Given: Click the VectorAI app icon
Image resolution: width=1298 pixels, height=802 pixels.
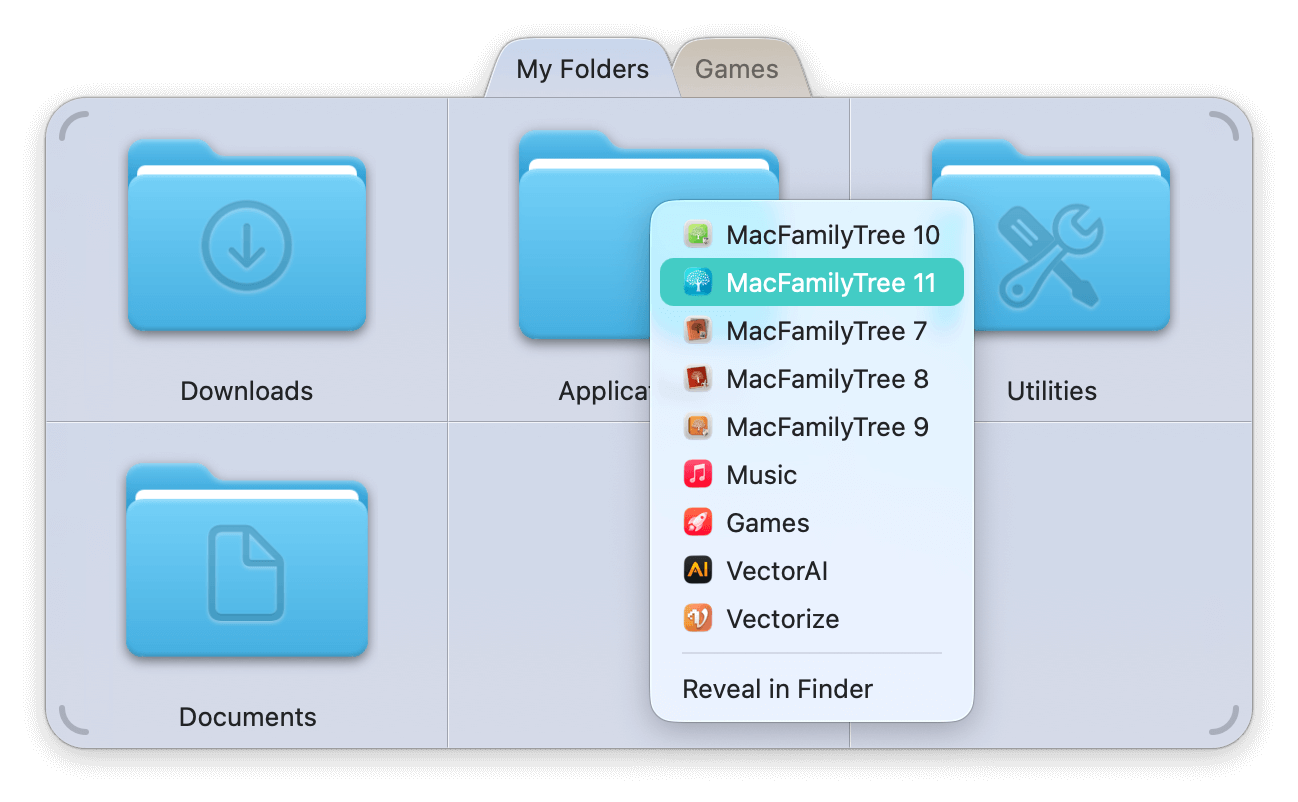Looking at the screenshot, I should [697, 571].
